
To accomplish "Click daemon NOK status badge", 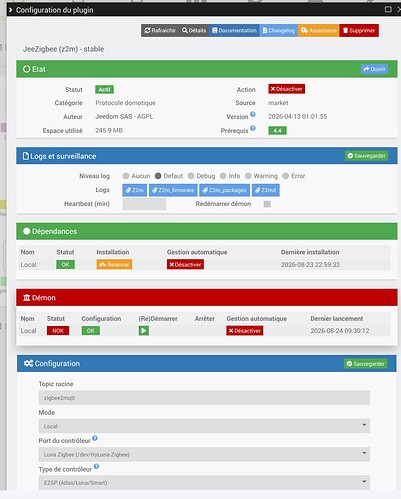I will (x=58, y=331).
